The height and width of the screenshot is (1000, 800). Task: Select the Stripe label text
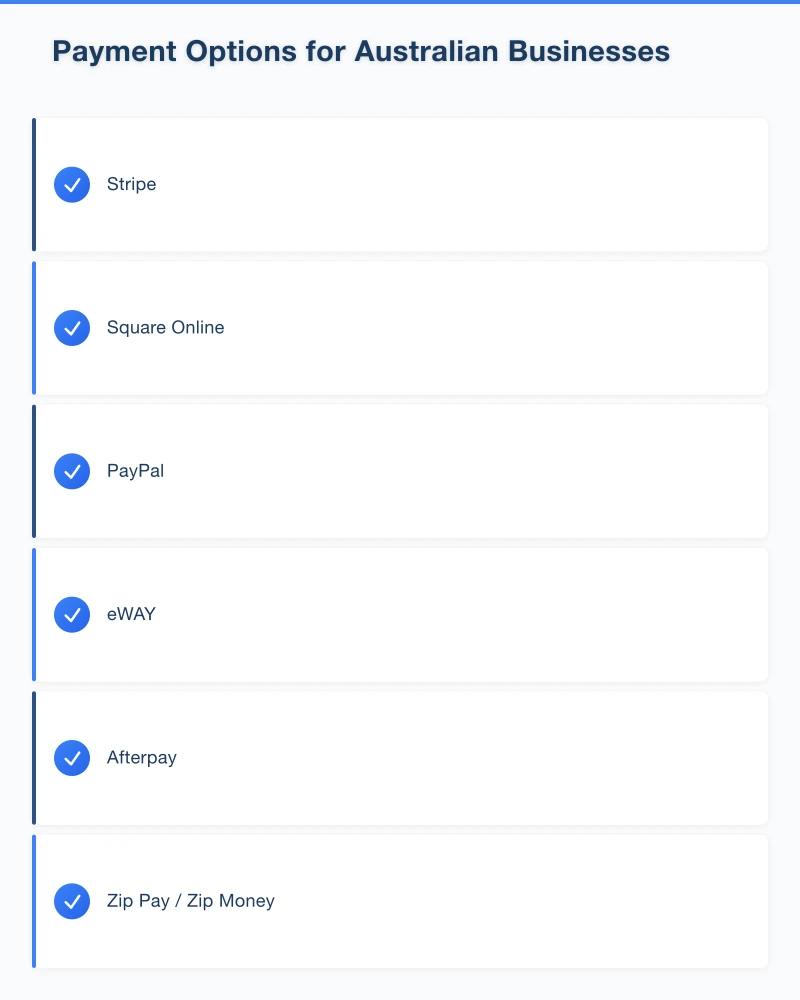click(x=132, y=185)
